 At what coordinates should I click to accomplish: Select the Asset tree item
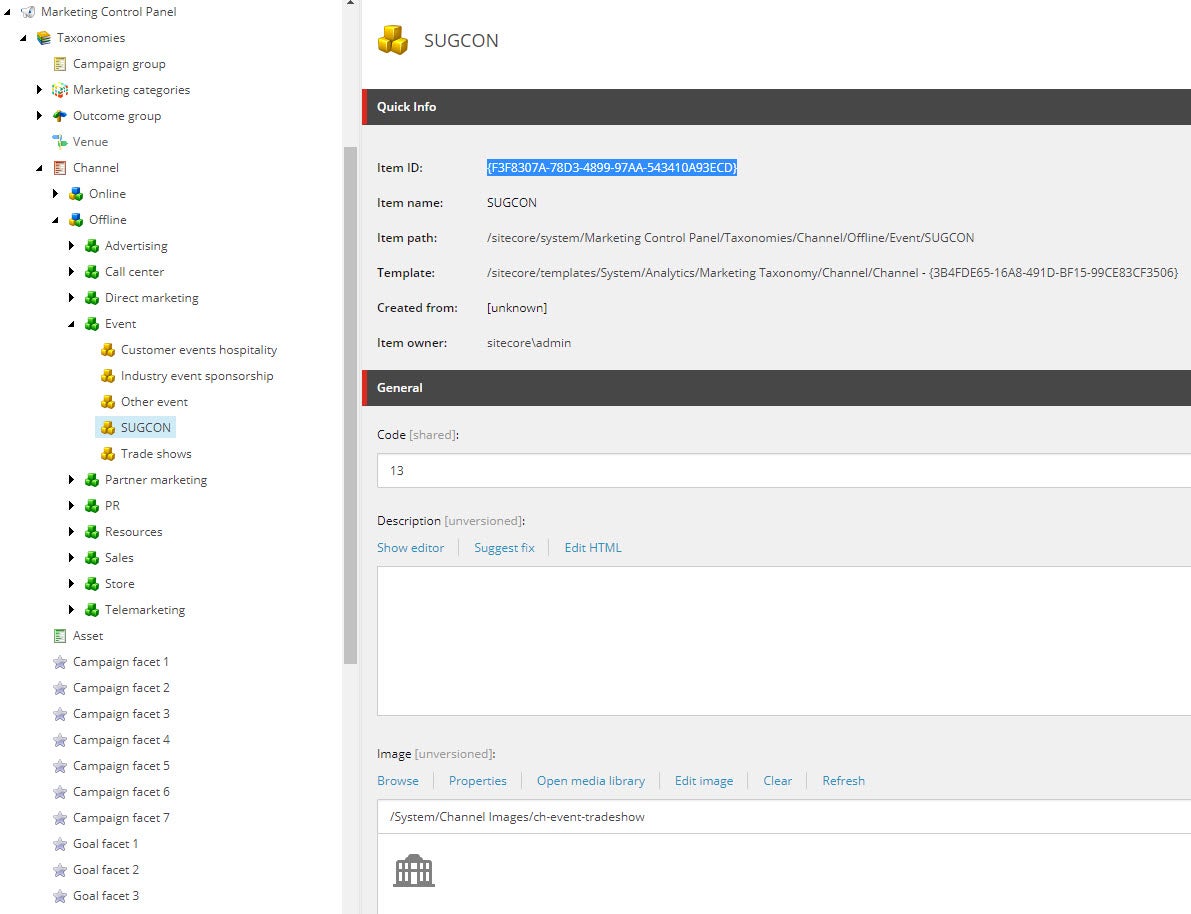point(88,635)
